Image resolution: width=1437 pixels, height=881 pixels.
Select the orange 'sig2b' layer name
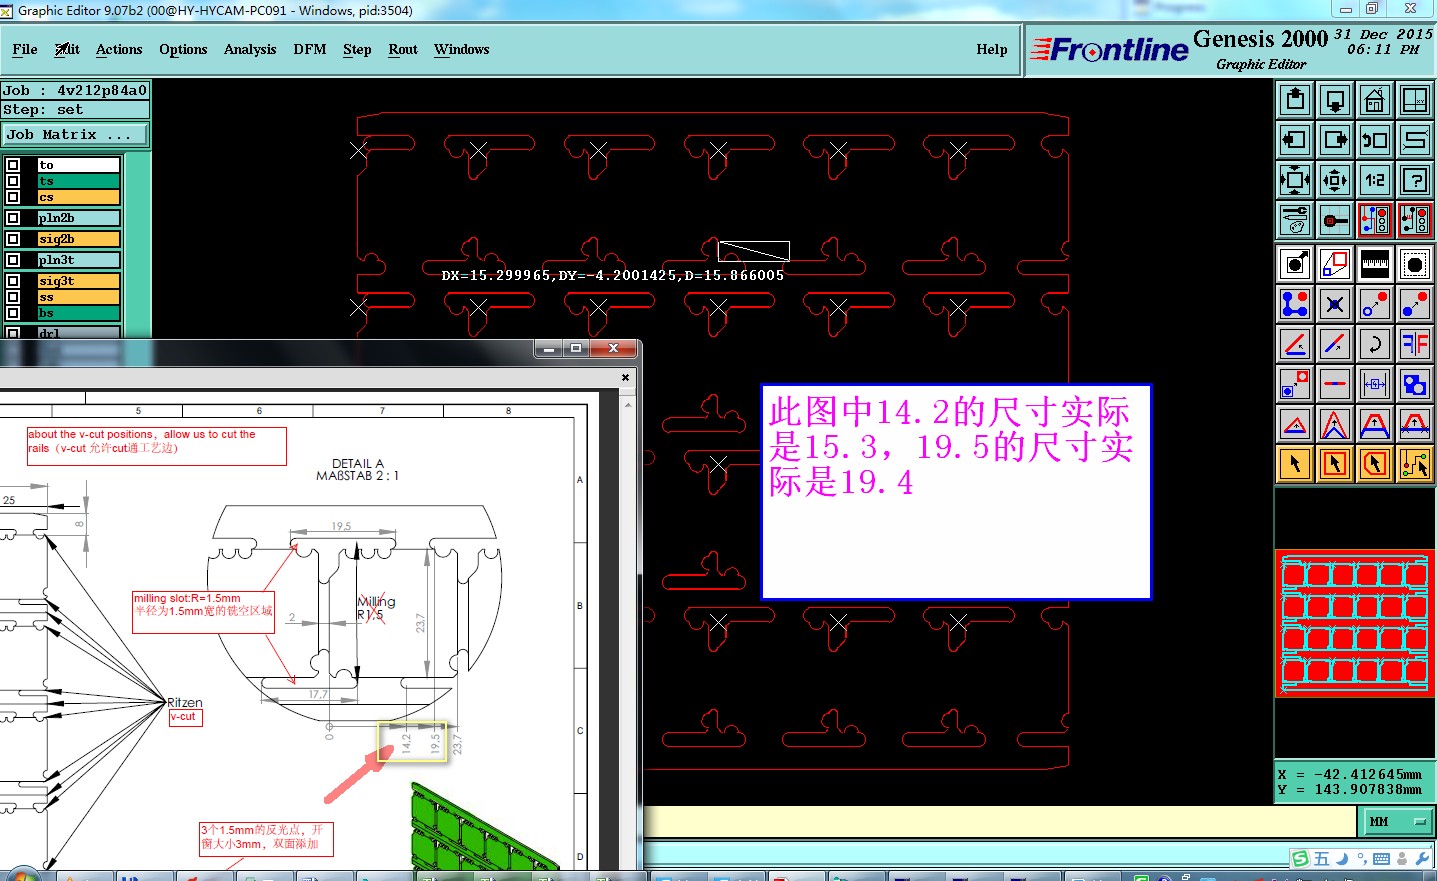coord(79,239)
